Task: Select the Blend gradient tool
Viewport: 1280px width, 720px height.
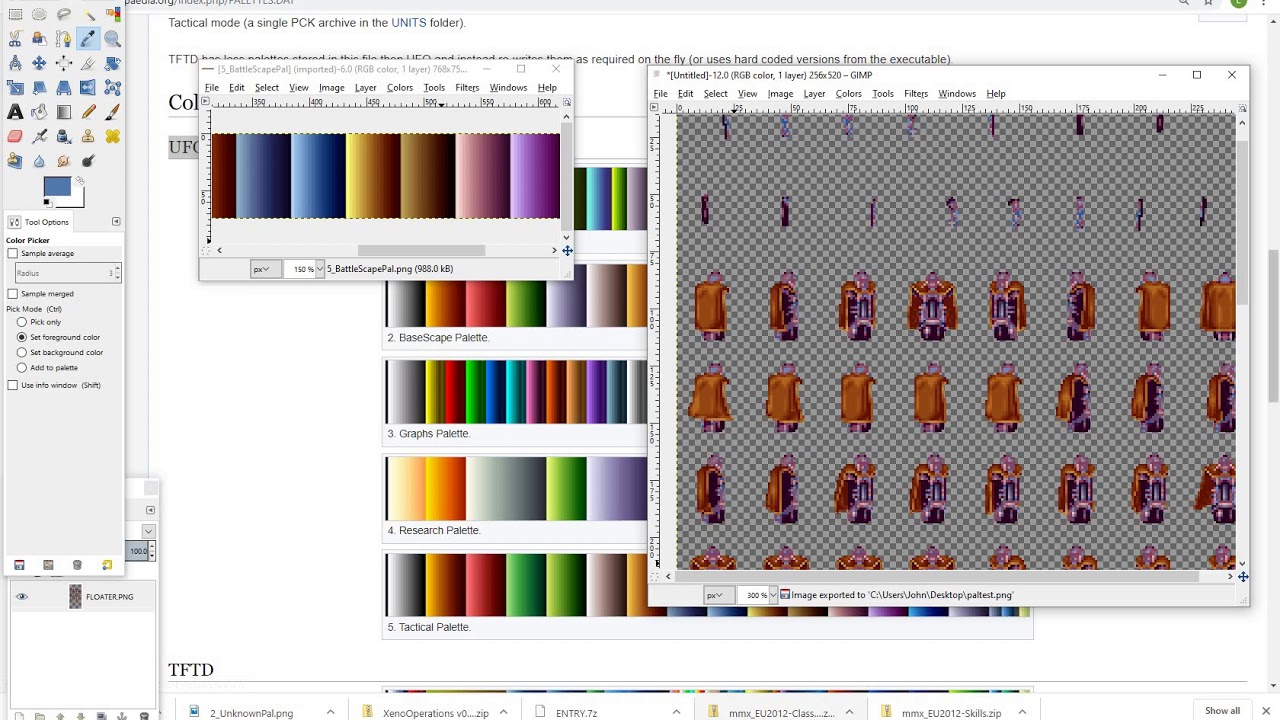Action: point(63,112)
